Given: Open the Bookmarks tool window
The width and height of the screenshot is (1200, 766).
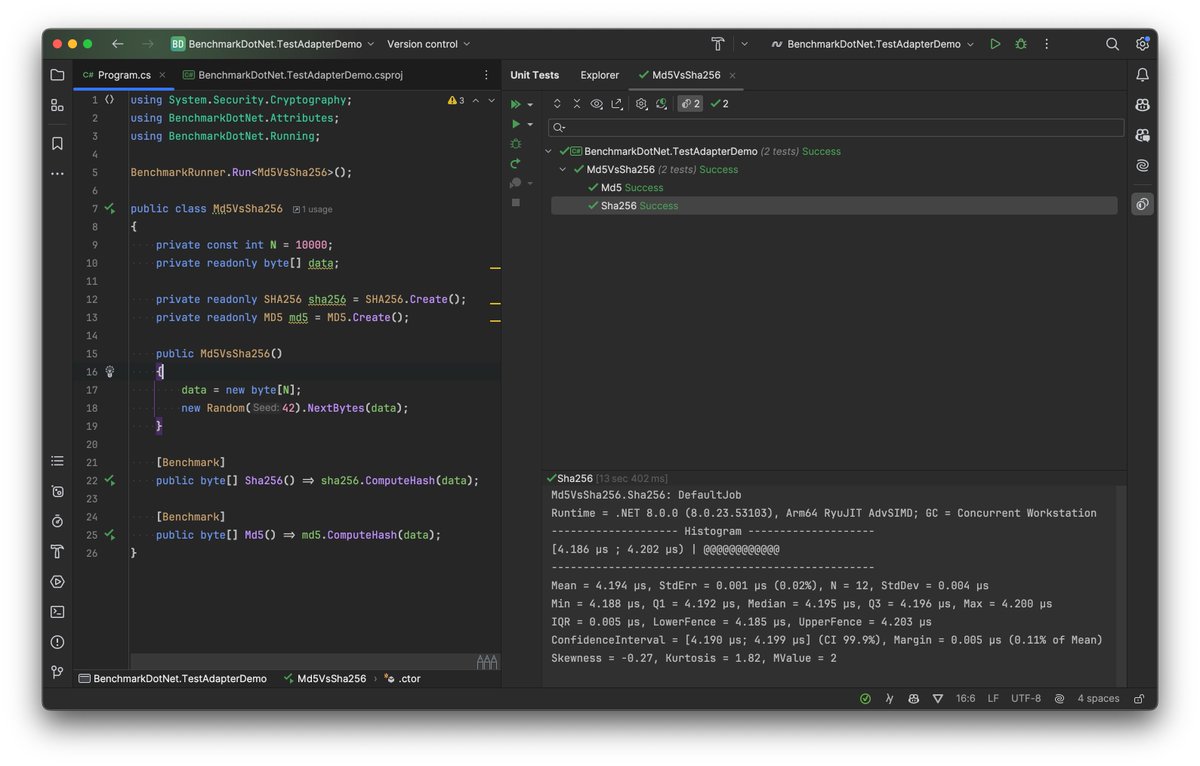Looking at the screenshot, I should click(57, 144).
